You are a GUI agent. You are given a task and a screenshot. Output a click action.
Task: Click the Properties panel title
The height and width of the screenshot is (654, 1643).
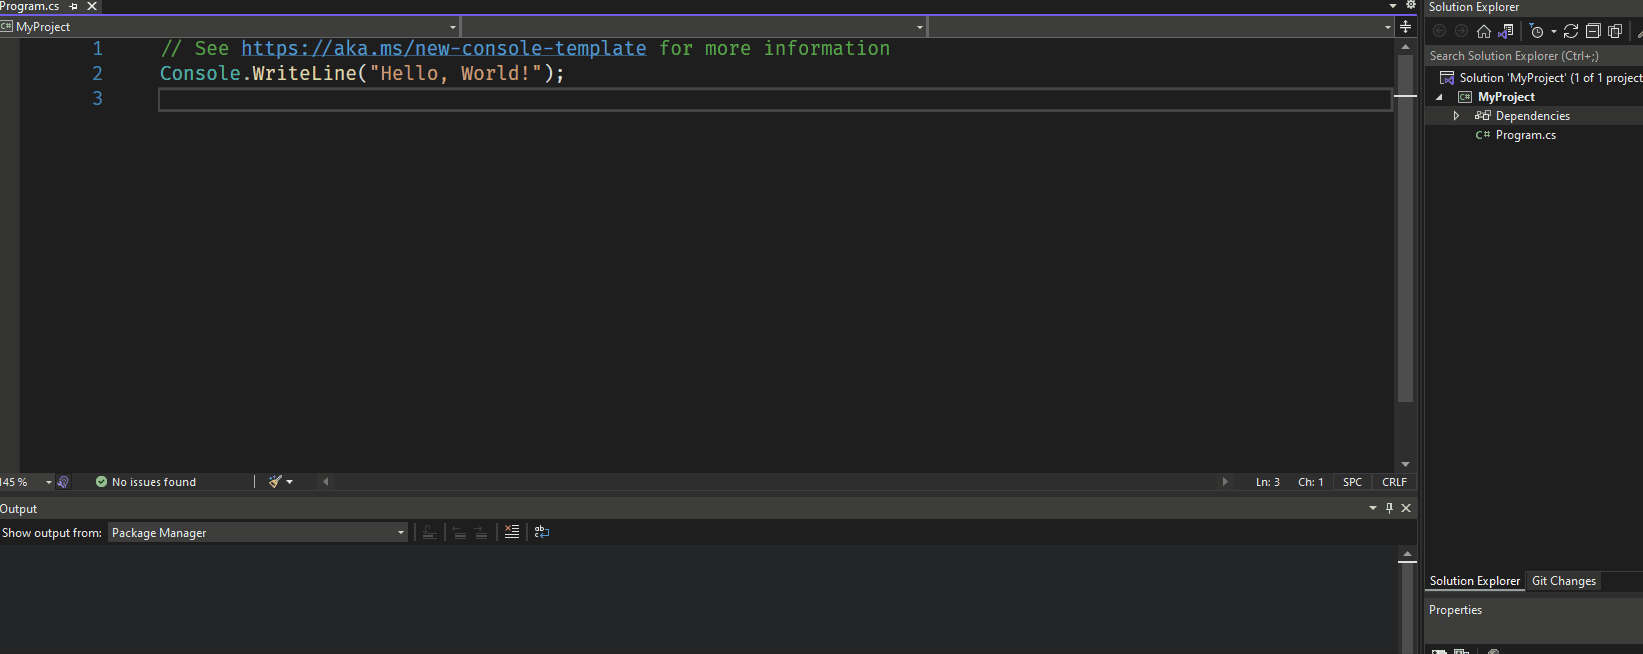coord(1455,610)
